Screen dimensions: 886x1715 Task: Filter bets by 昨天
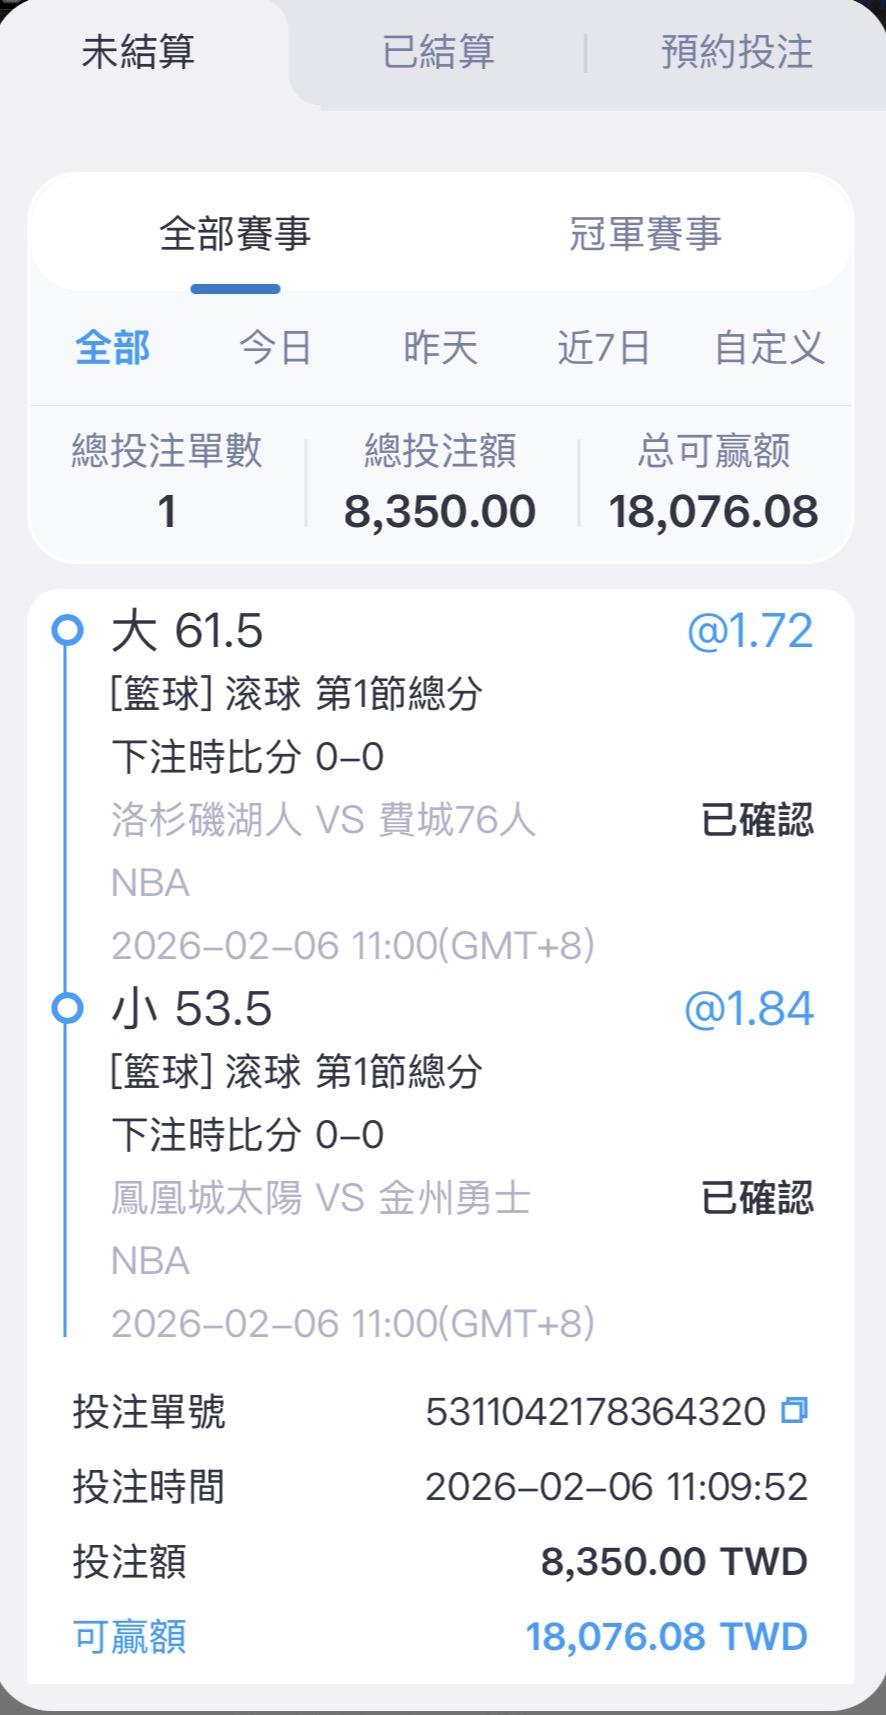(x=440, y=348)
